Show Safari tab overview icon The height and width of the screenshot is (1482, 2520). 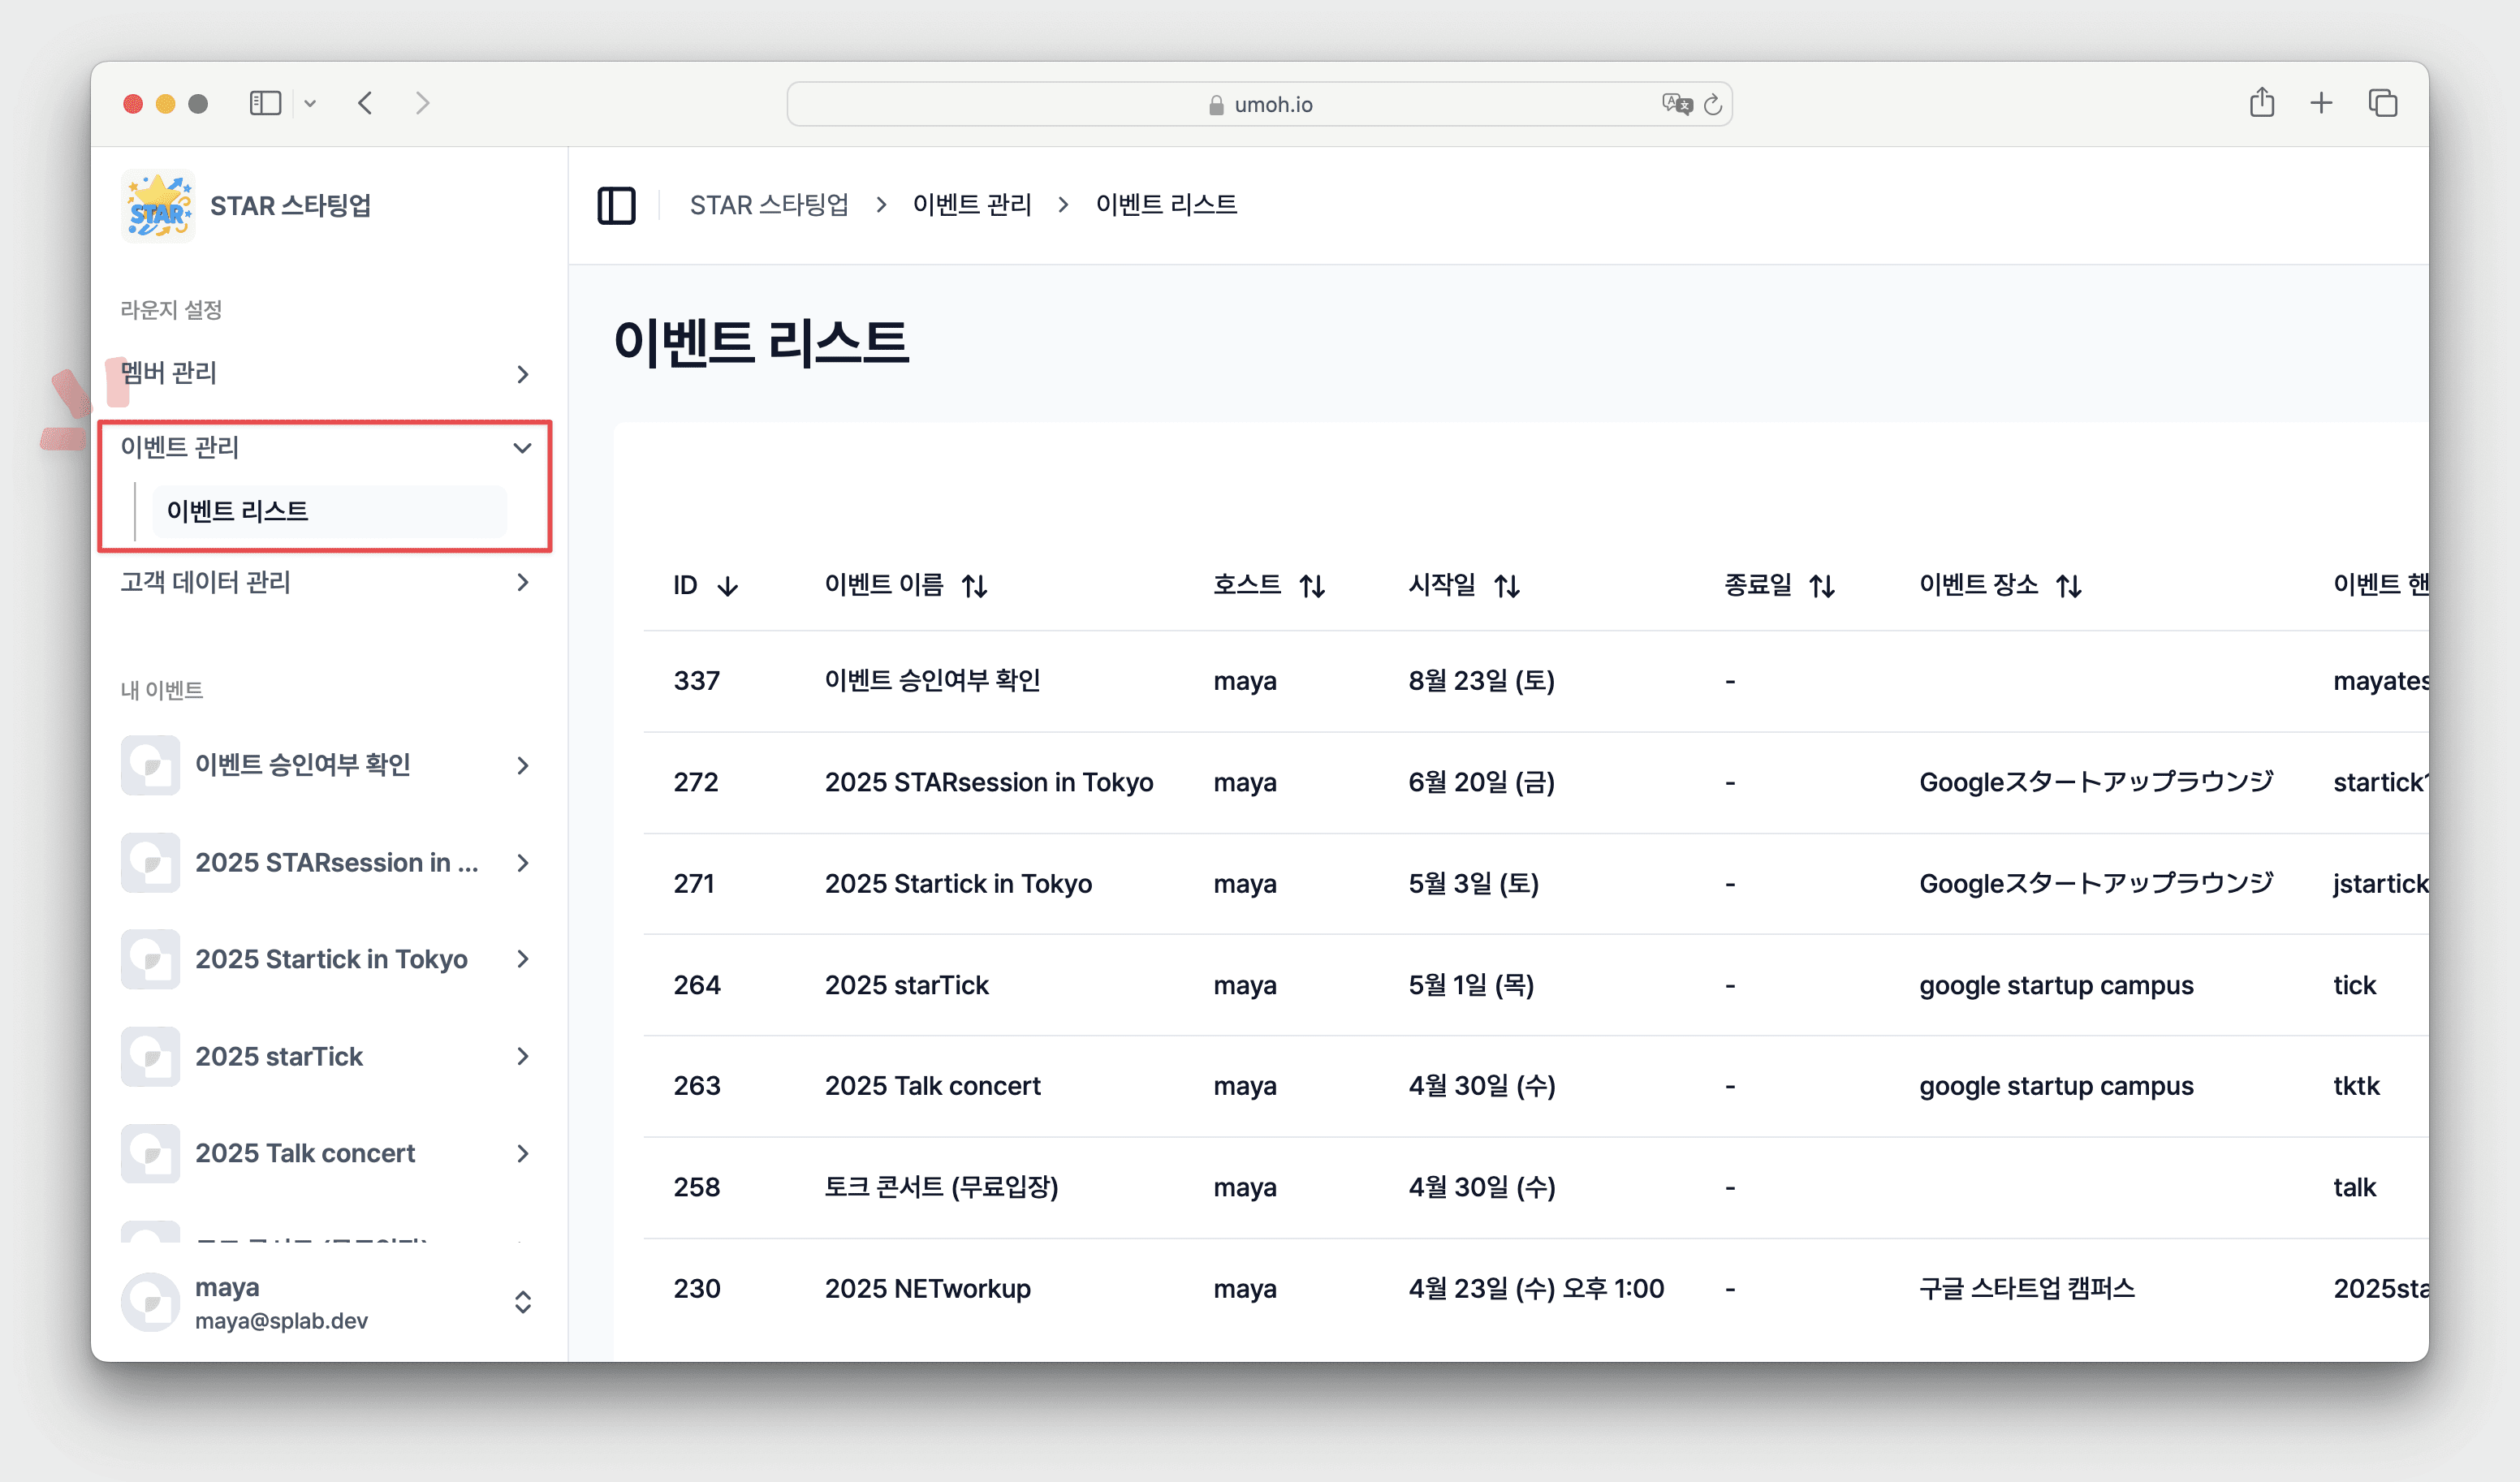tap(2383, 103)
